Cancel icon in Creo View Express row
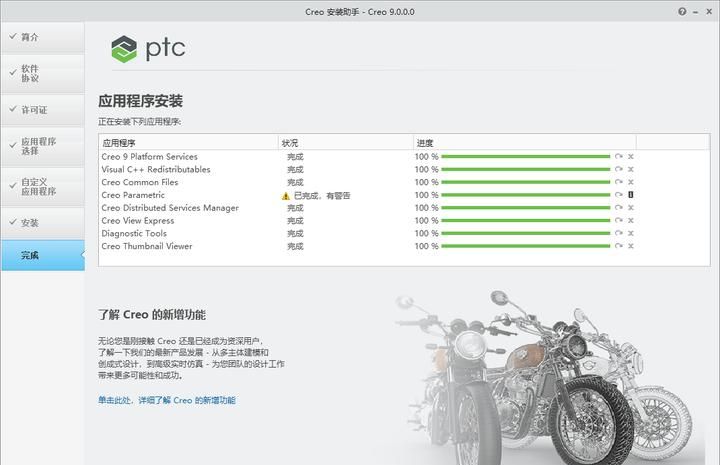Viewport: 720px width, 465px height. click(631, 220)
